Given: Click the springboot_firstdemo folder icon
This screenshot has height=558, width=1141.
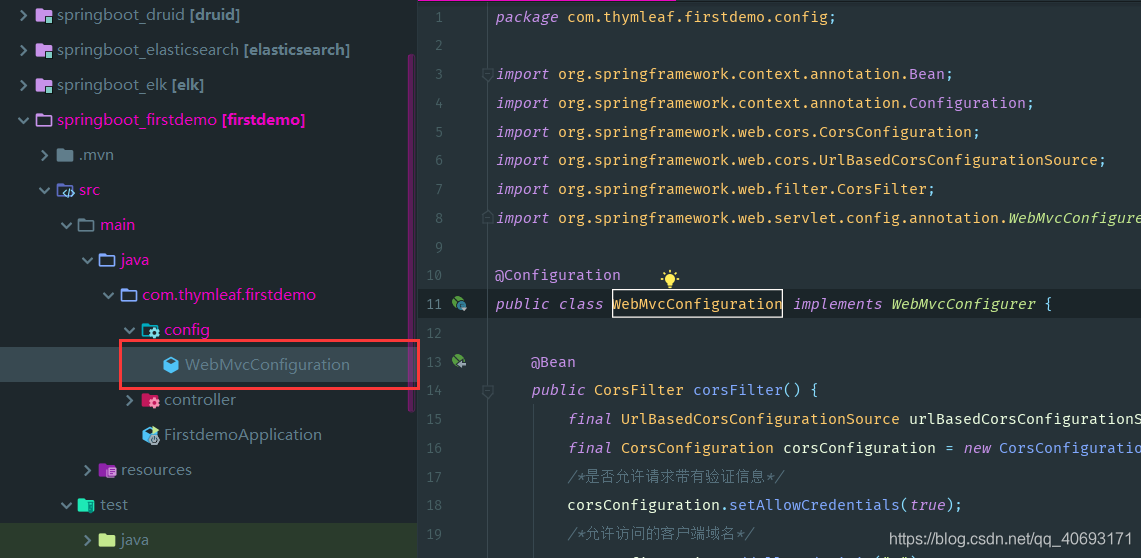Looking at the screenshot, I should coord(44,120).
